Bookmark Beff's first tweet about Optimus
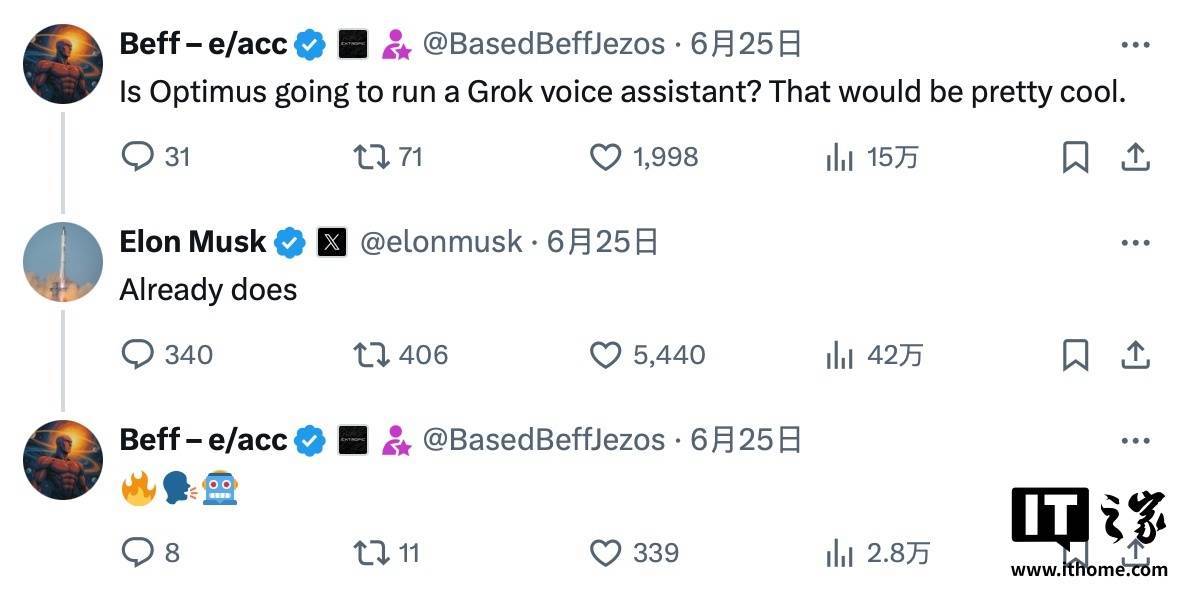Image resolution: width=1186 pixels, height=592 pixels. (x=1076, y=157)
